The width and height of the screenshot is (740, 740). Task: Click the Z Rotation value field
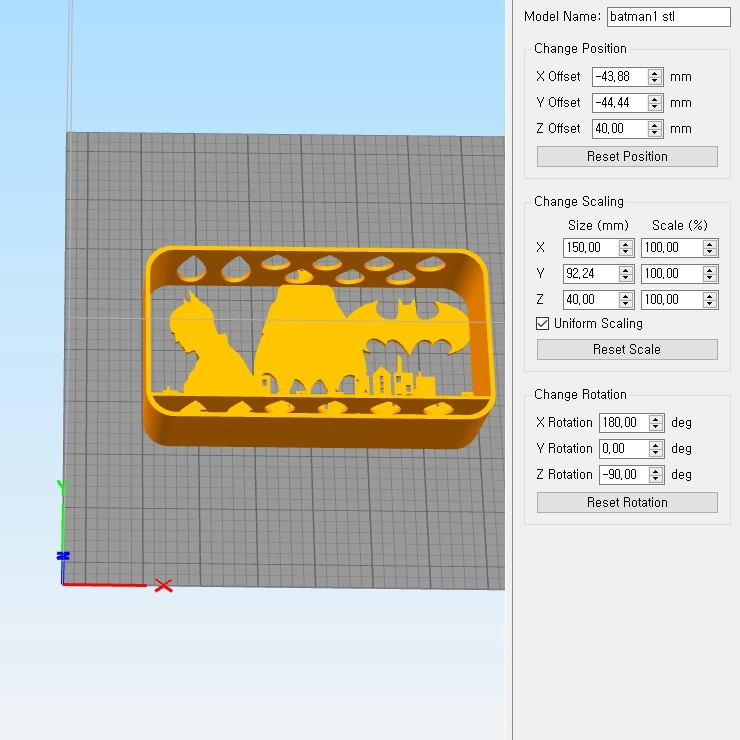point(624,474)
